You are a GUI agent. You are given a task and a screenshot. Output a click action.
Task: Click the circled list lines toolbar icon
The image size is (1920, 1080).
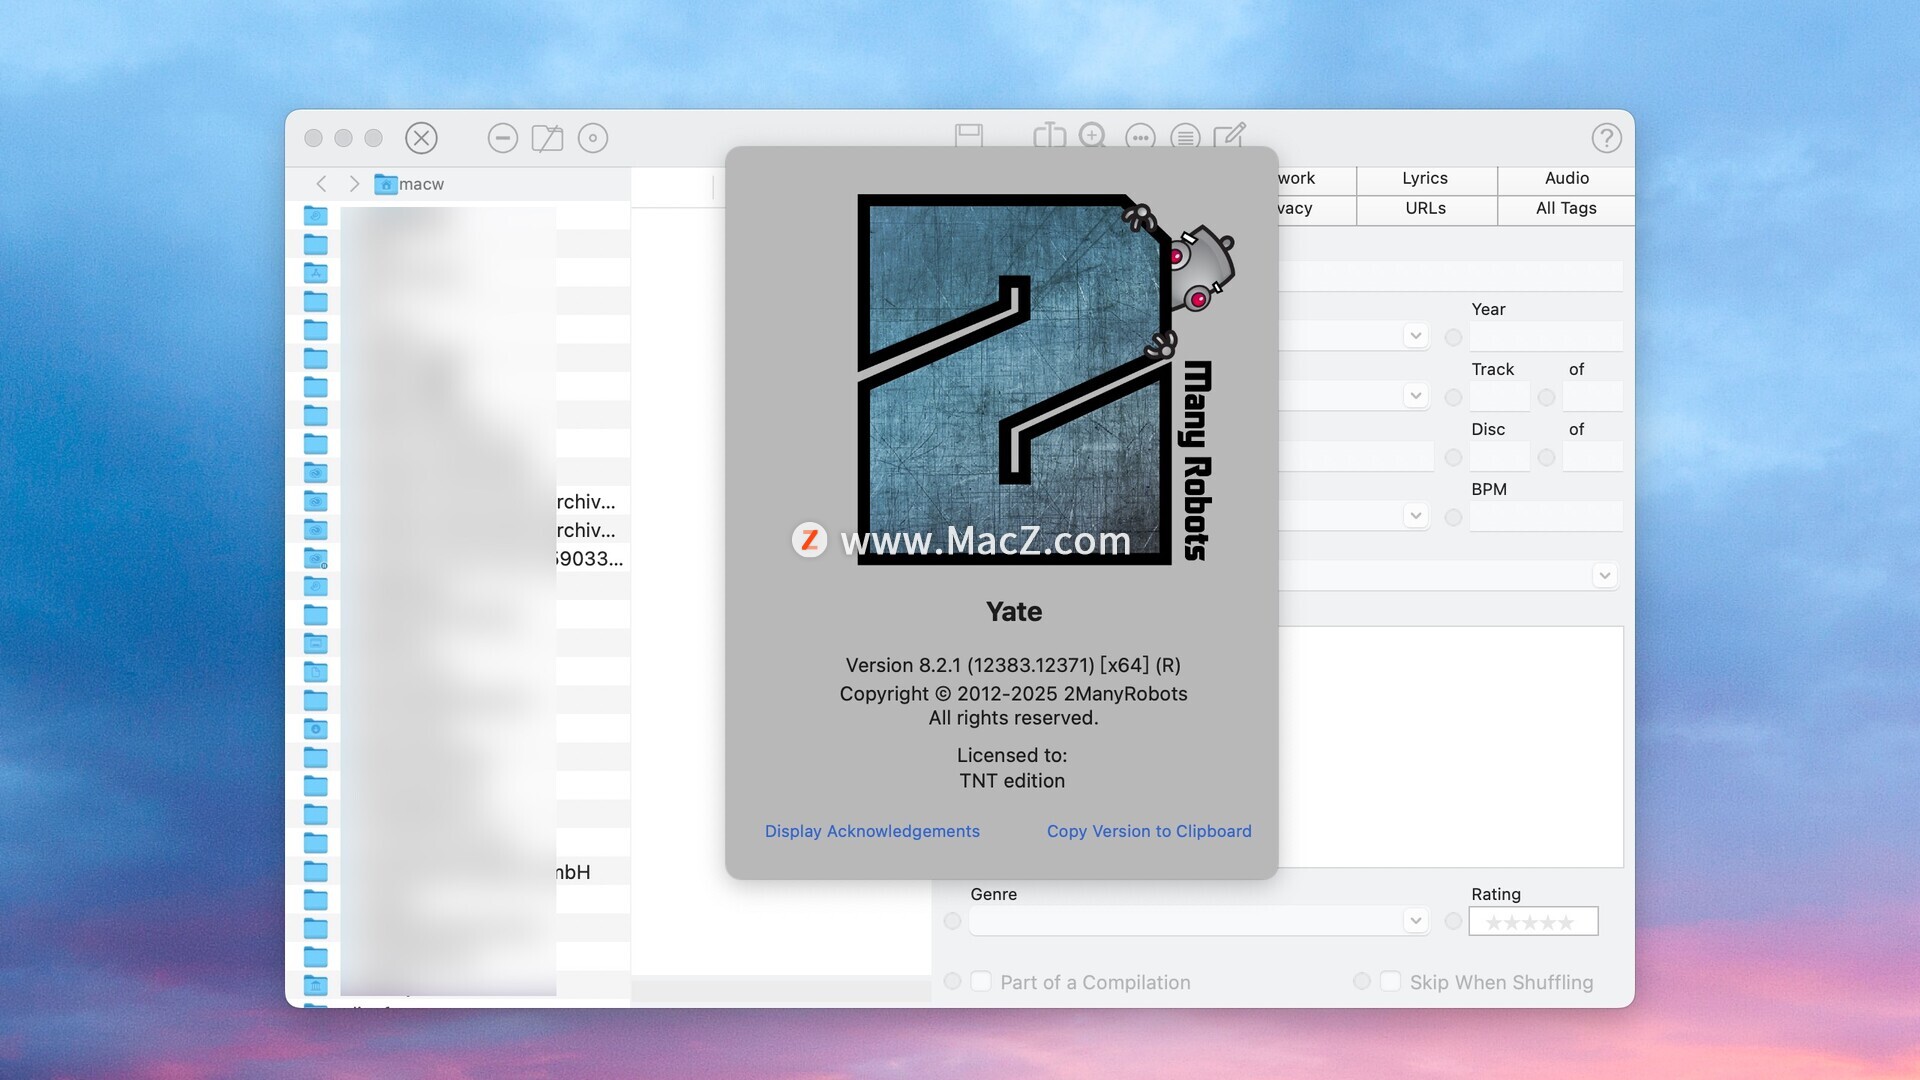1185,137
